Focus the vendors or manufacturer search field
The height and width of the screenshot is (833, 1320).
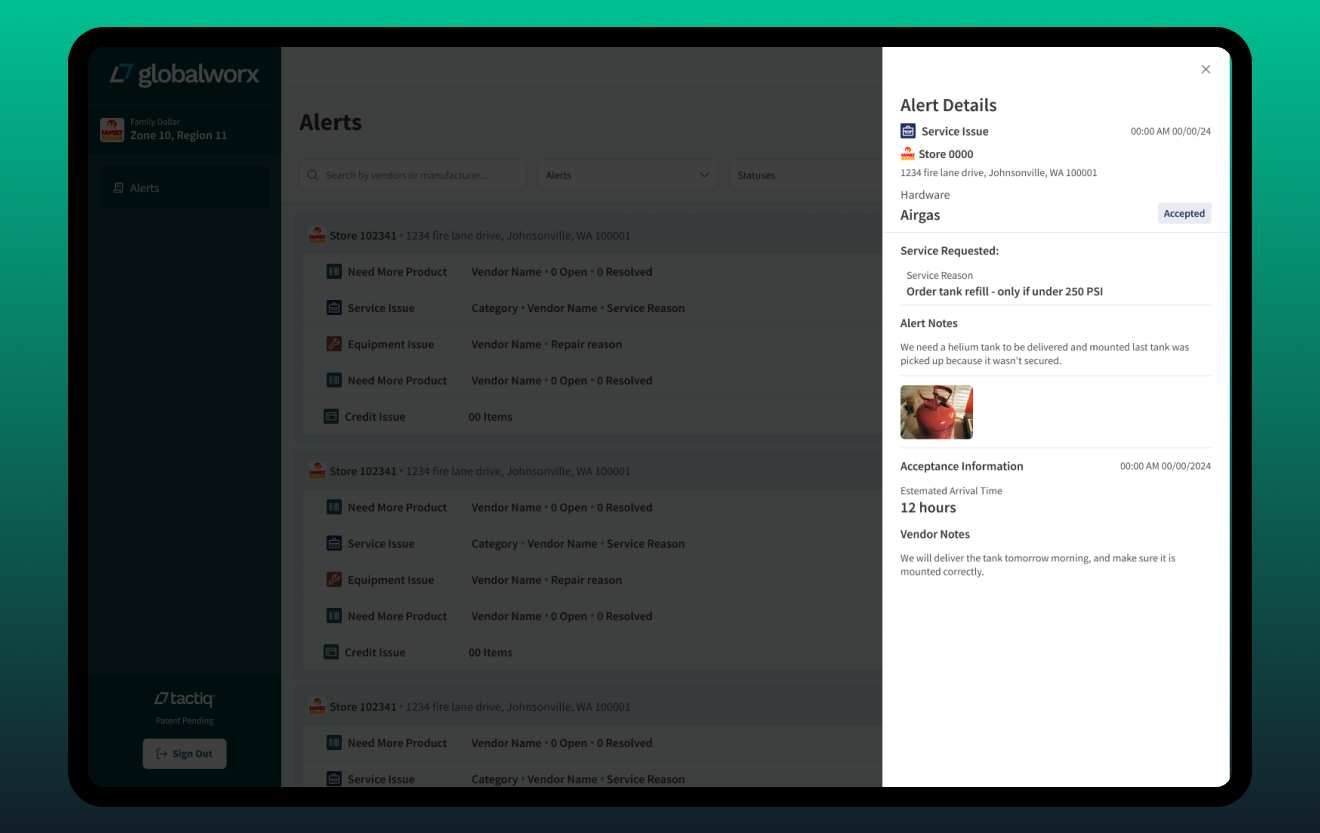coord(412,175)
